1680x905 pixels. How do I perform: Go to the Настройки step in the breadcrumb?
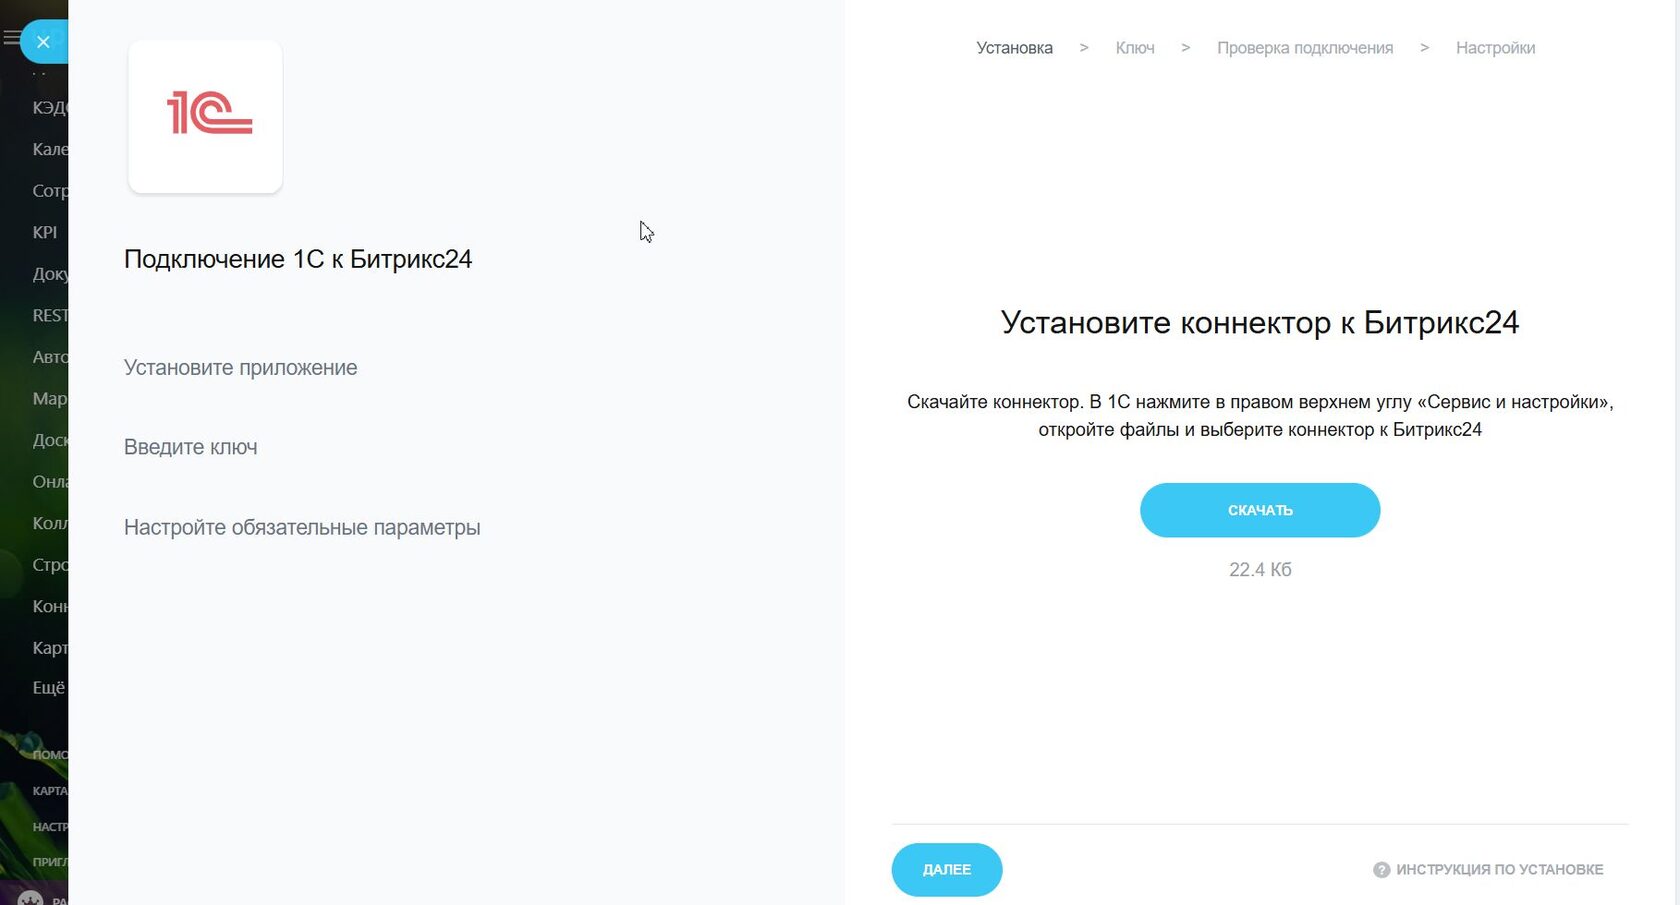click(1495, 48)
